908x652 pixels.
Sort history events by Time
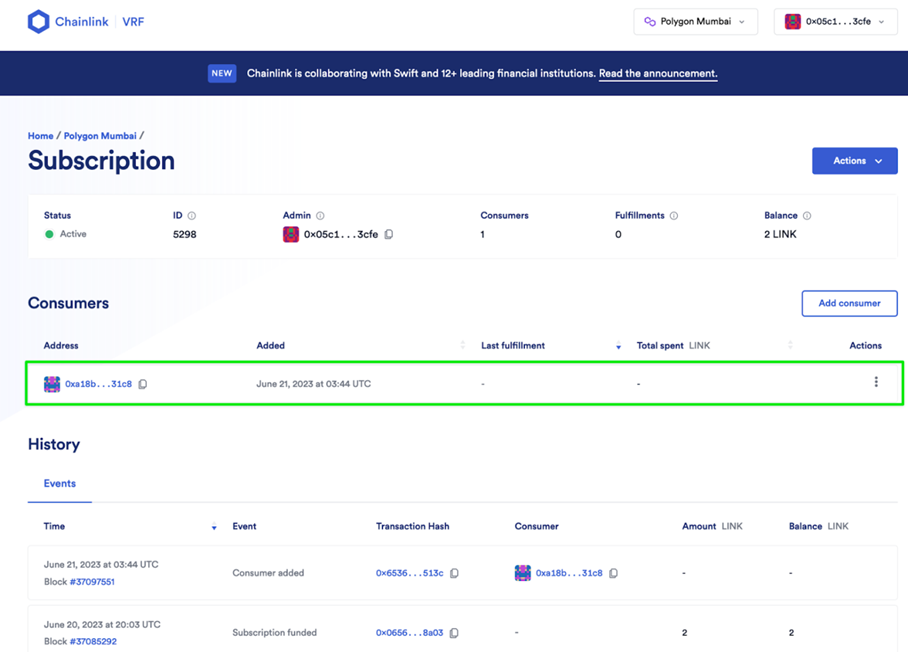tap(214, 526)
